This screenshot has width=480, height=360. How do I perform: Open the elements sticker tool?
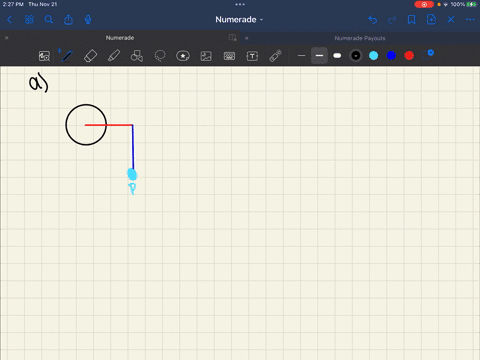click(x=183, y=56)
